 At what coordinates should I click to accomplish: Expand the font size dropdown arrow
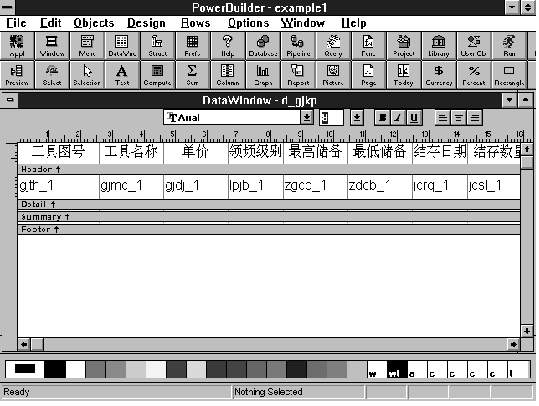[x=357, y=118]
